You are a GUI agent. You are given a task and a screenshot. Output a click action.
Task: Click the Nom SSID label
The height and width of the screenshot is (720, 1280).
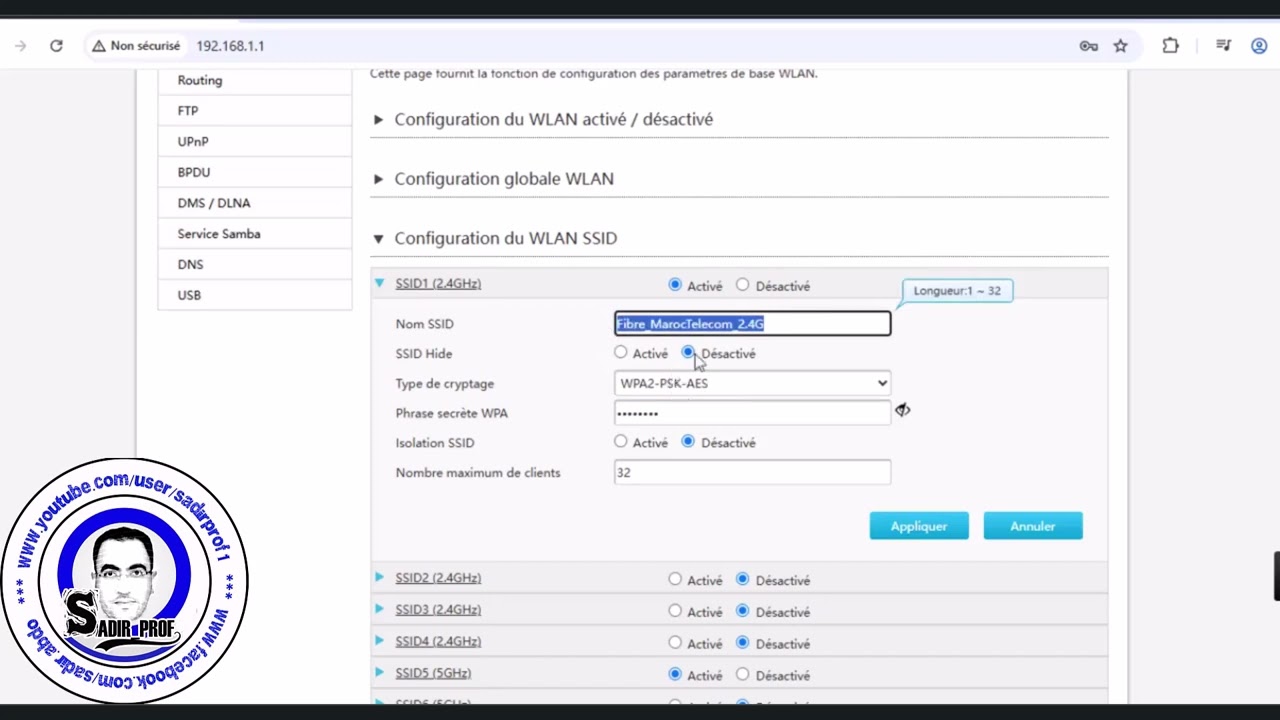tap(424, 324)
